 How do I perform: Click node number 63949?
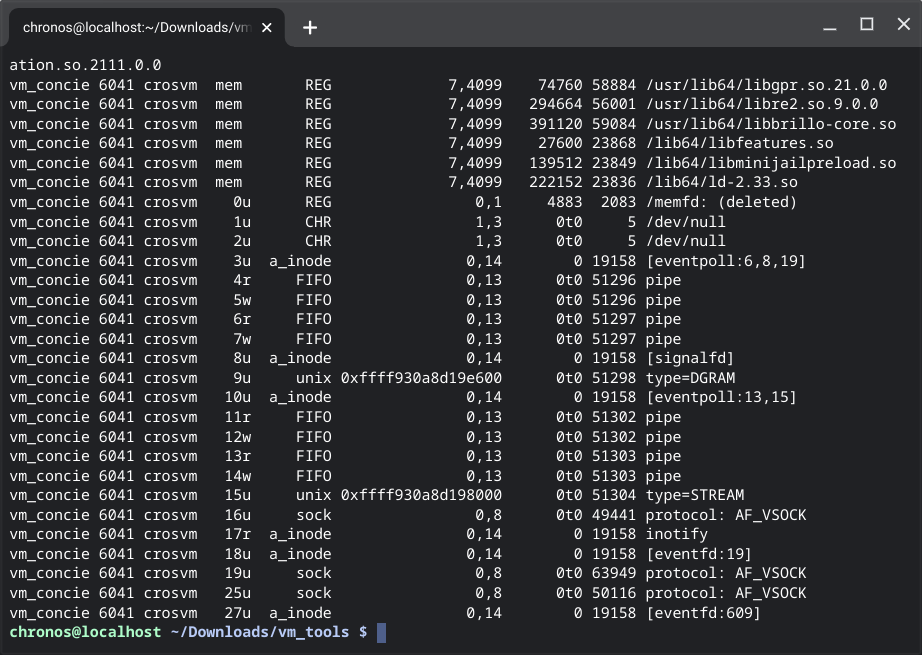[x=614, y=573]
